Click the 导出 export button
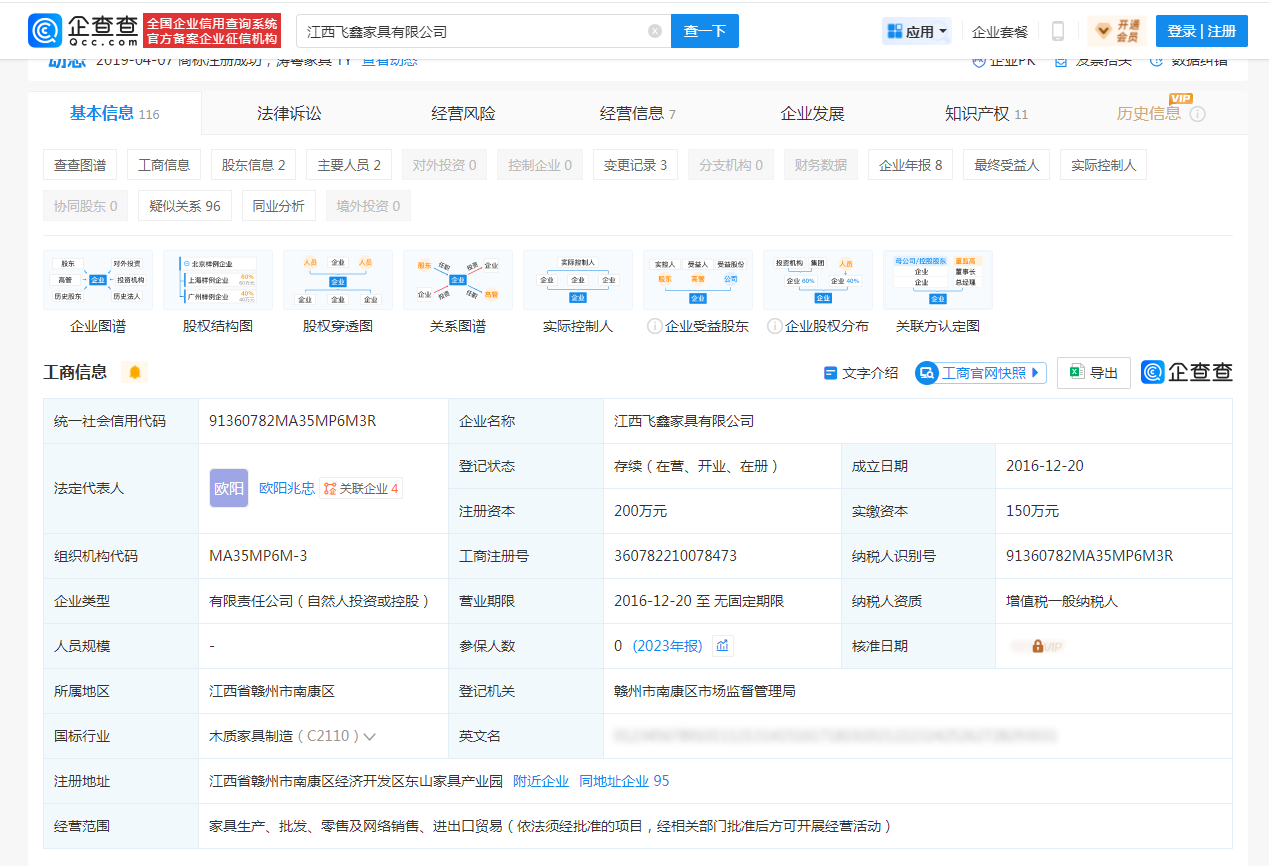 pyautogui.click(x=1094, y=372)
